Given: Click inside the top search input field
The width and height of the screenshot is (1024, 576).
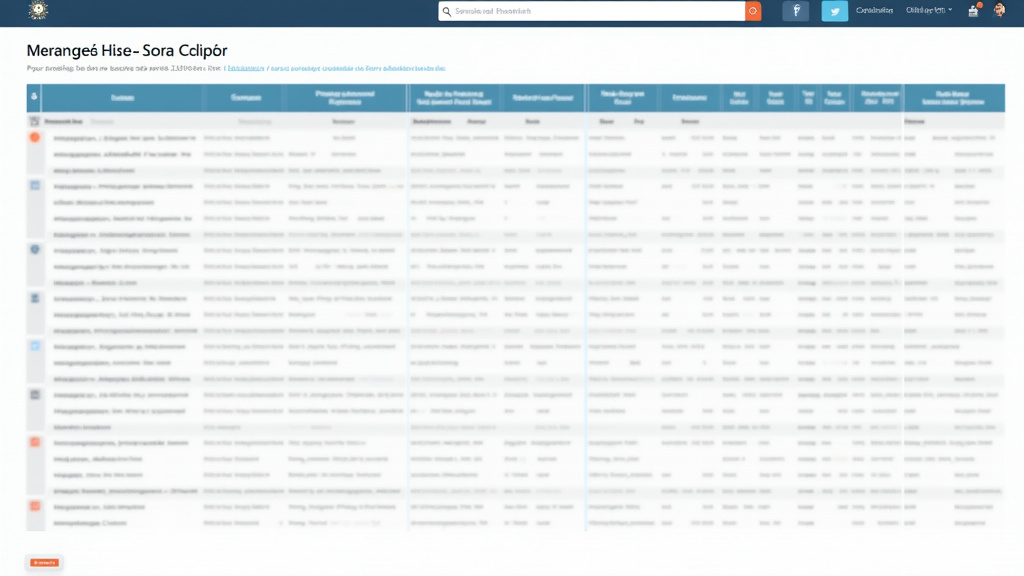Looking at the screenshot, I should [x=590, y=11].
